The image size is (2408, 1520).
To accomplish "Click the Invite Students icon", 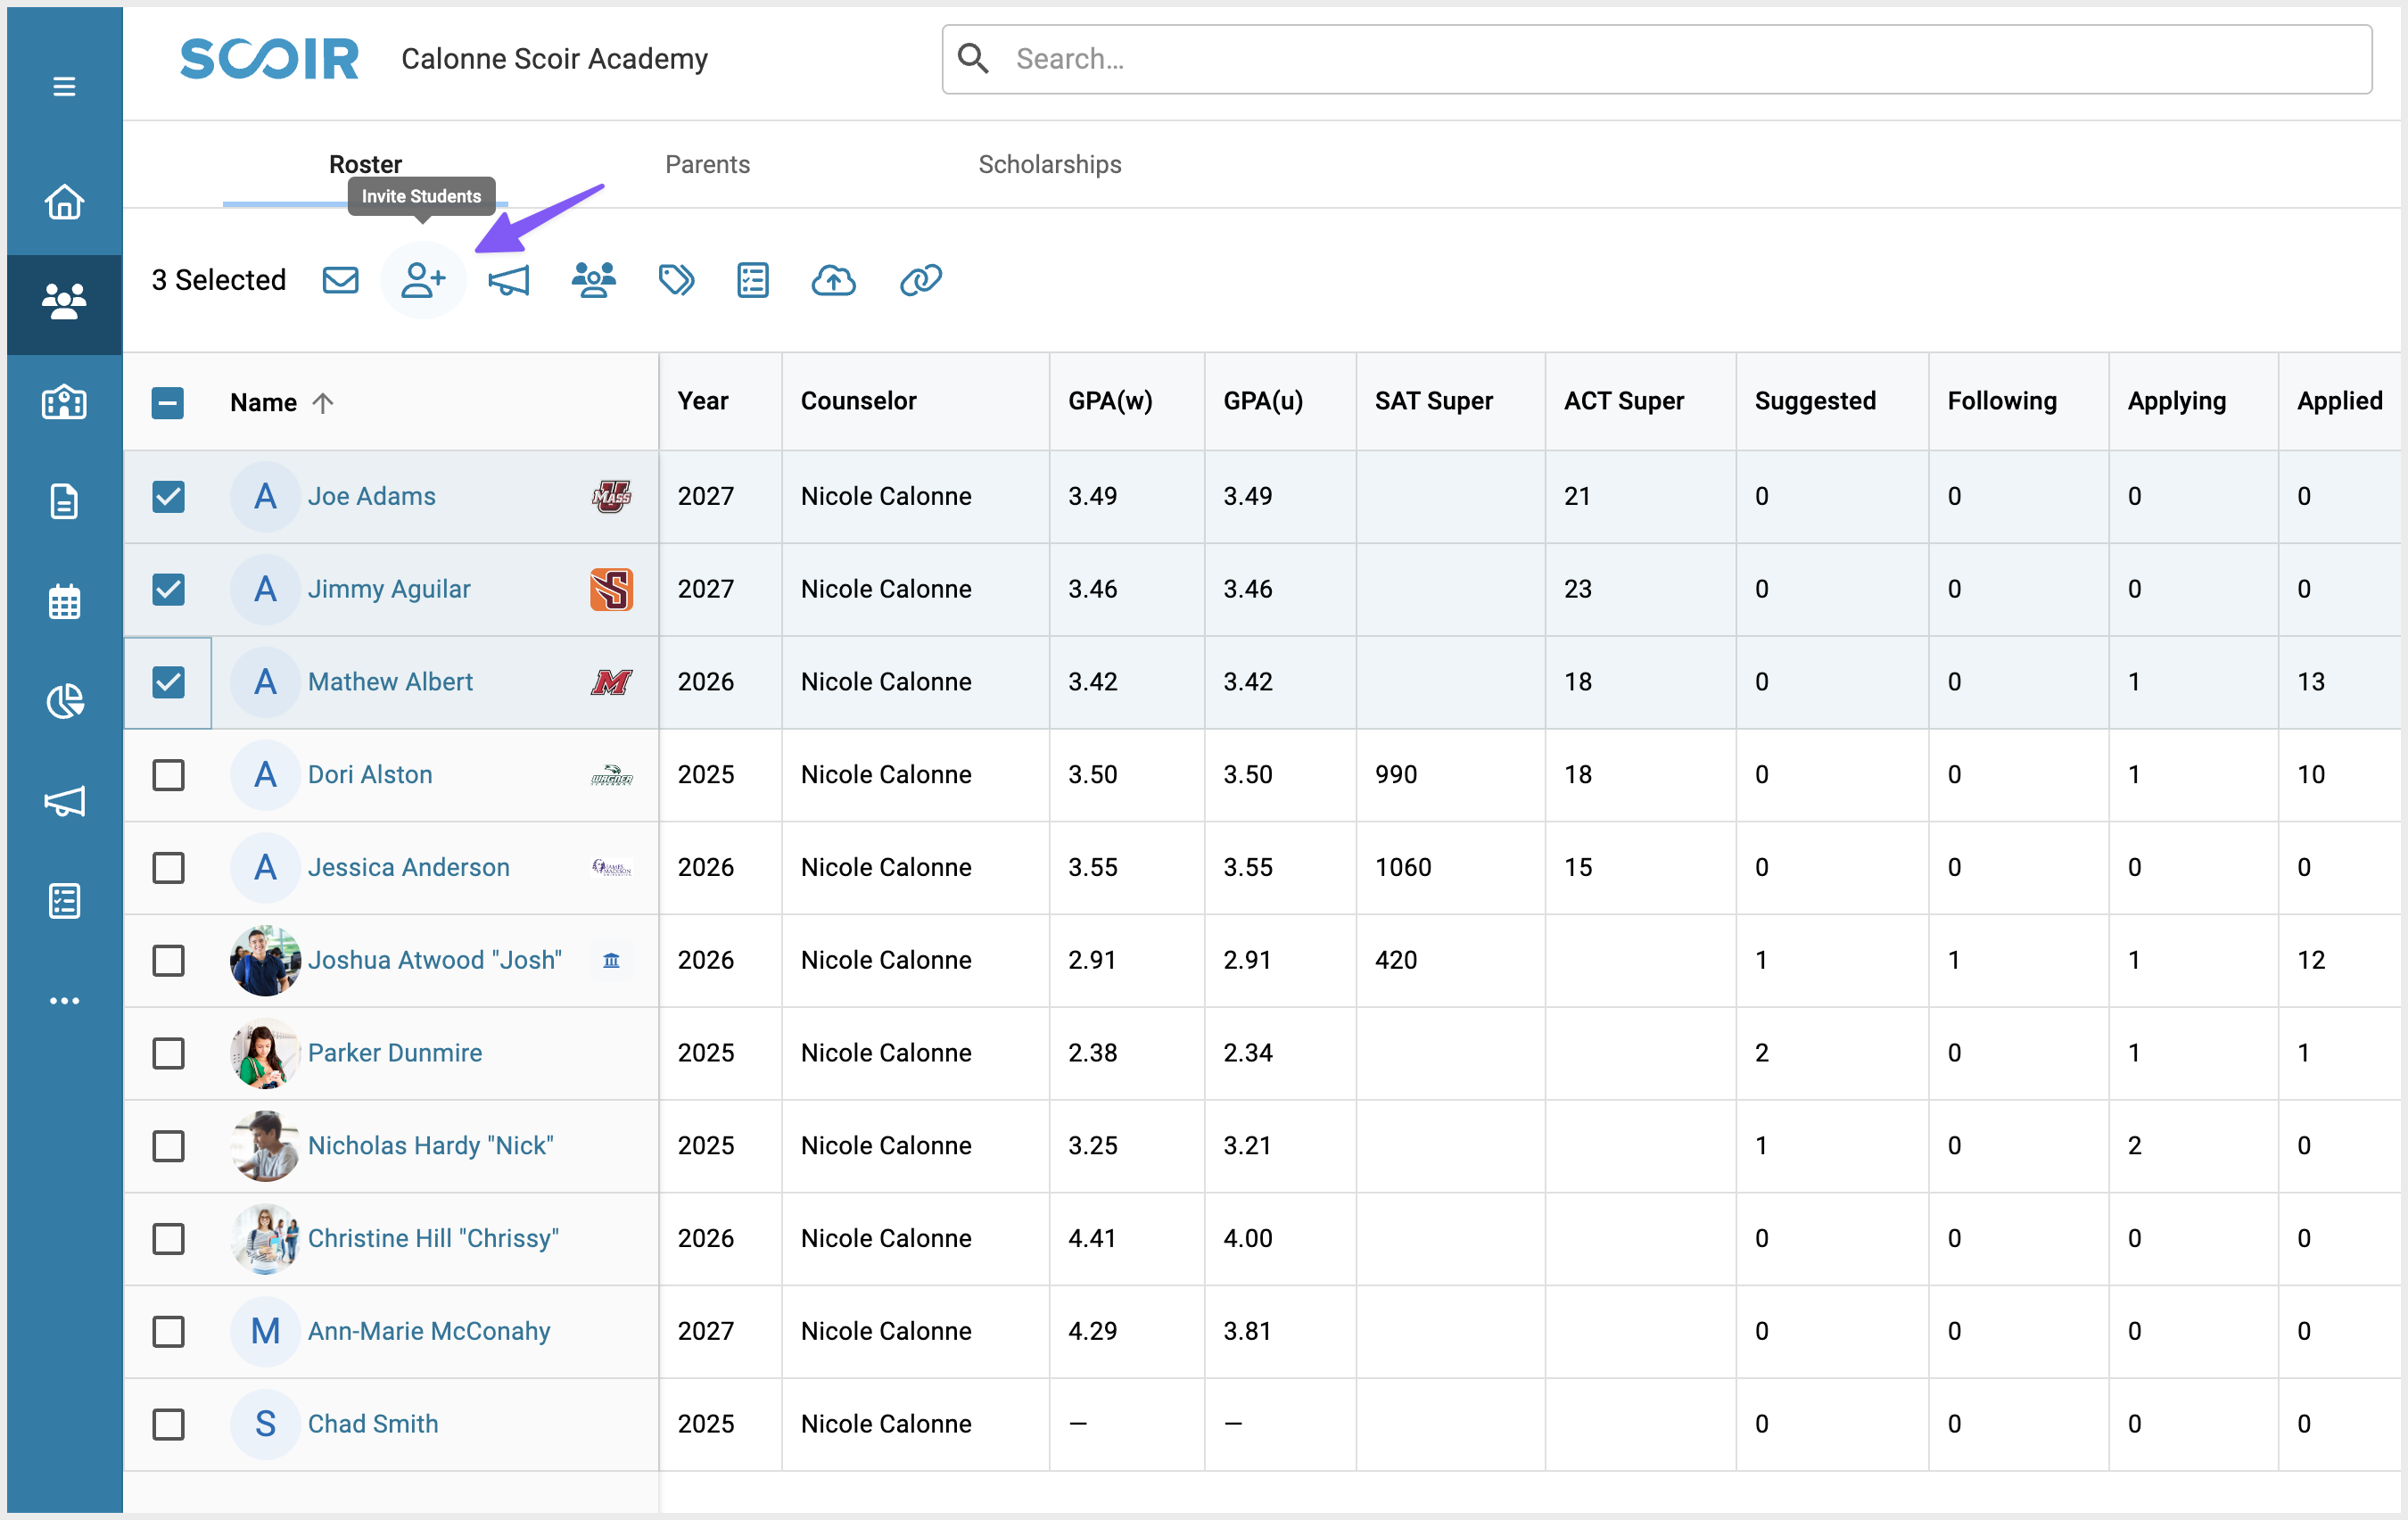I will point(423,280).
